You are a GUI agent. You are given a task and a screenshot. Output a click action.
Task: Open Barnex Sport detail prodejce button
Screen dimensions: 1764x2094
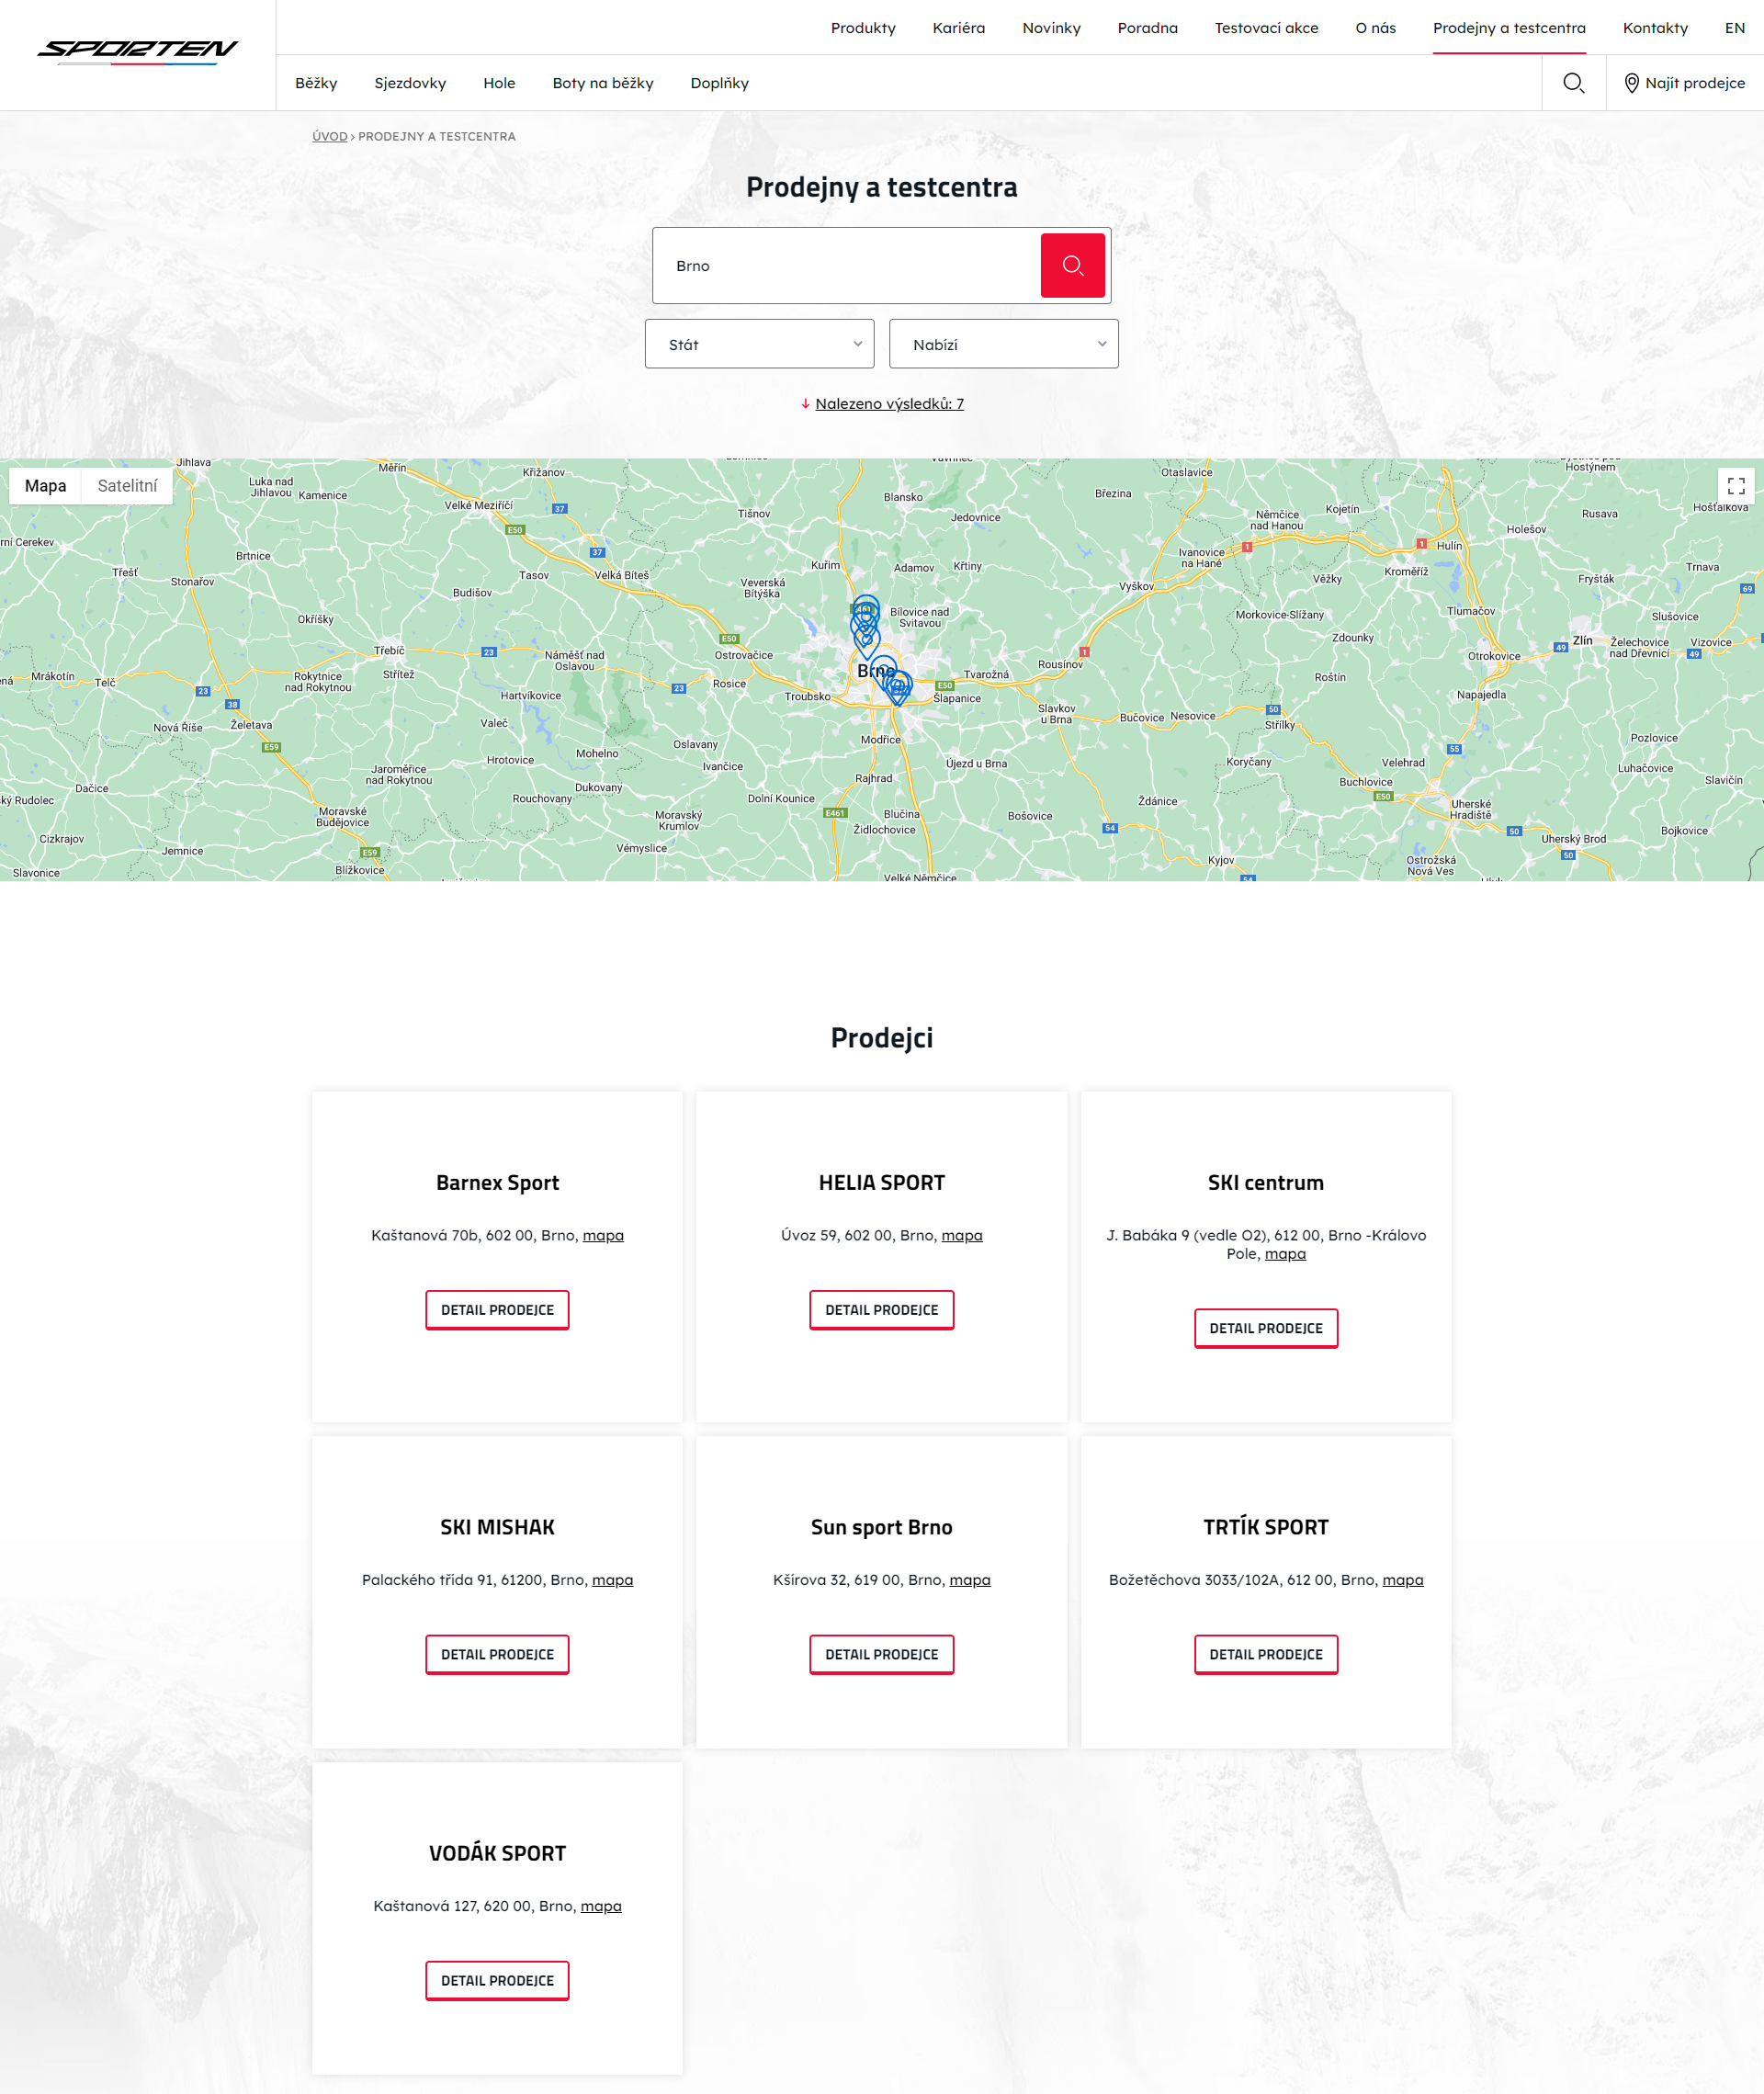point(497,1310)
